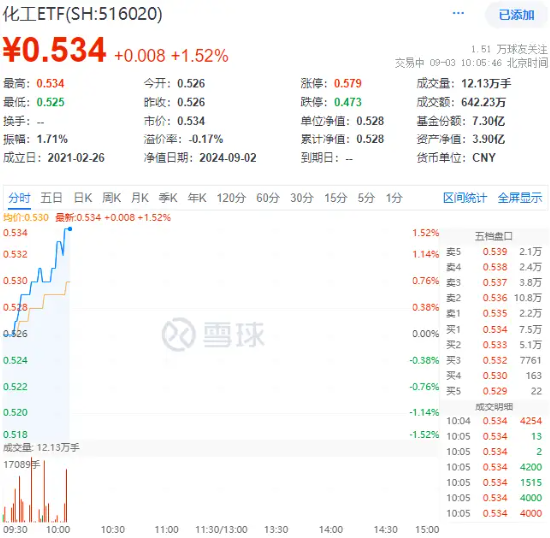
Task: Click the 涨停 0.579 value
Action: tap(348, 83)
